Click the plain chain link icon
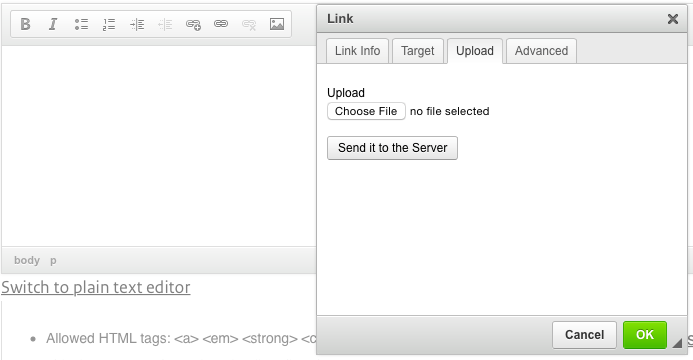This screenshot has height=360, width=693. pos(221,24)
